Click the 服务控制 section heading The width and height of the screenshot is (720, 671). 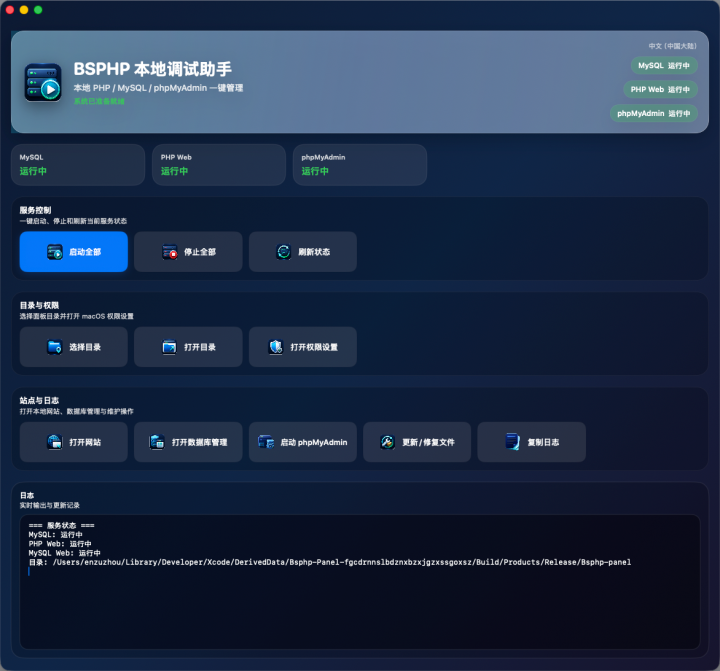click(35, 210)
